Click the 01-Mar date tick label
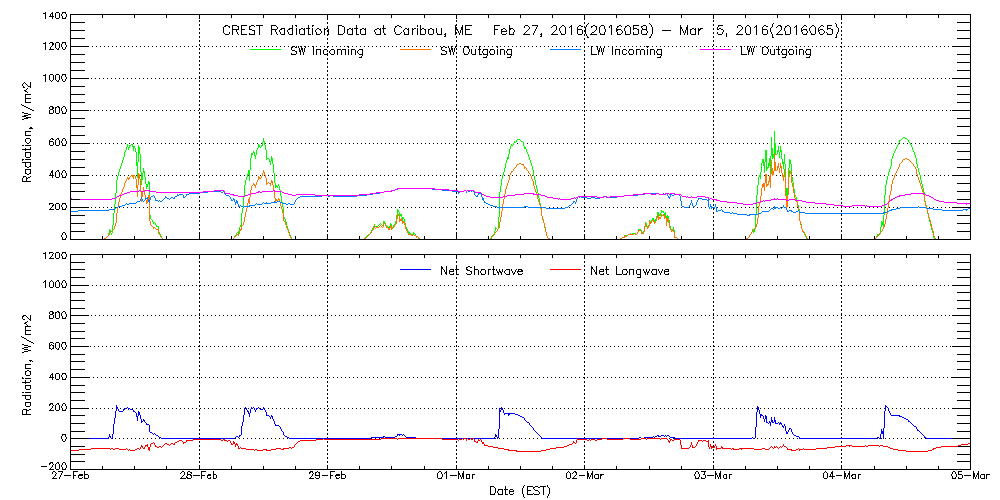The width and height of the screenshot is (1000, 500). [x=456, y=477]
